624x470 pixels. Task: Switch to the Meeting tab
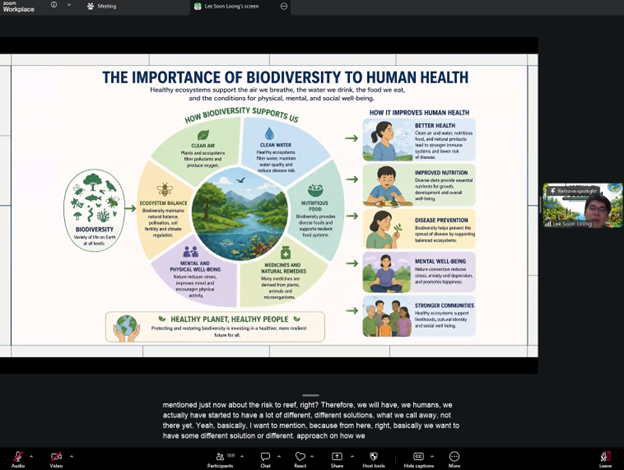(x=102, y=6)
